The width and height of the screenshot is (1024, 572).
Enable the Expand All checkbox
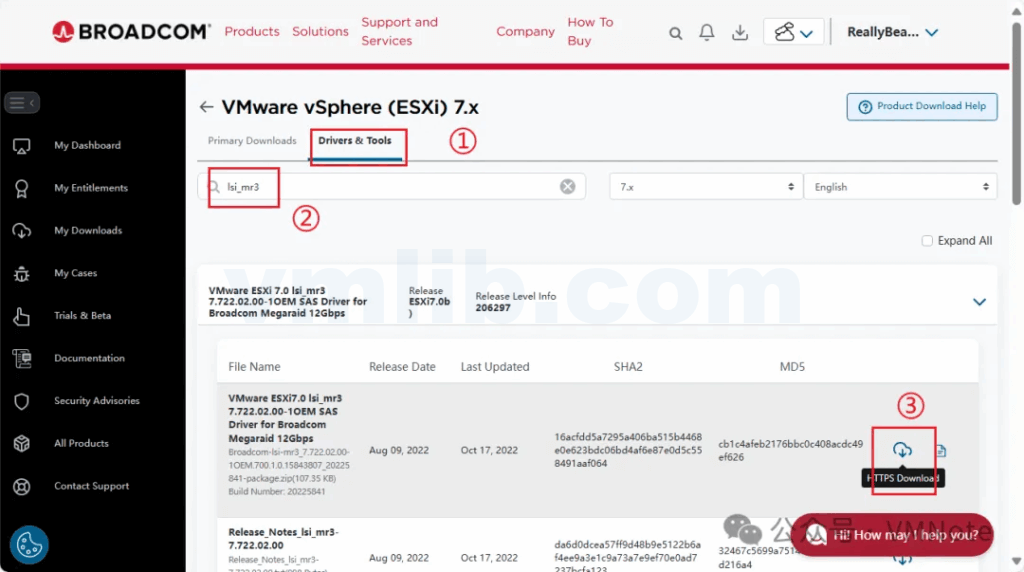tap(928, 241)
